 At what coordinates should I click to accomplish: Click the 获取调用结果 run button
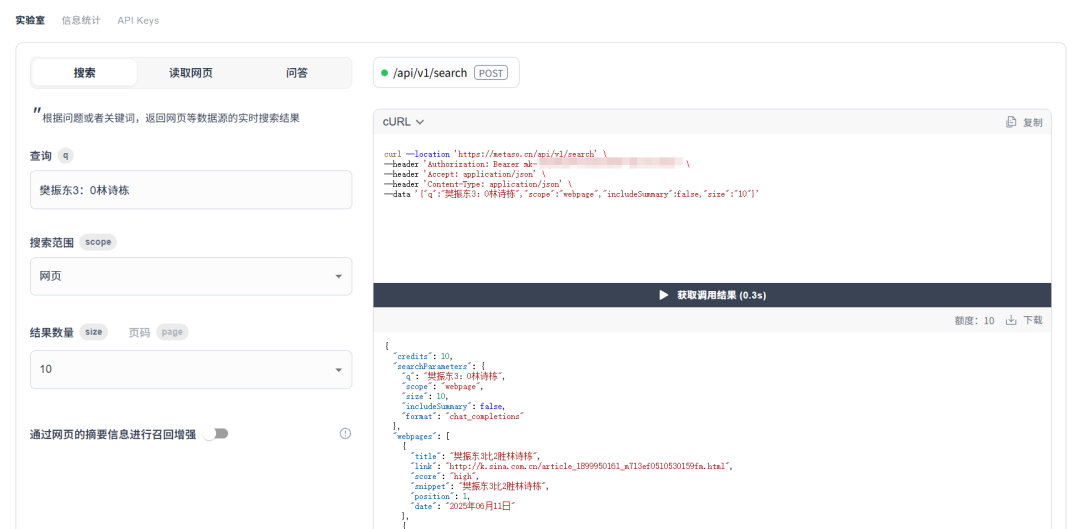click(712, 295)
